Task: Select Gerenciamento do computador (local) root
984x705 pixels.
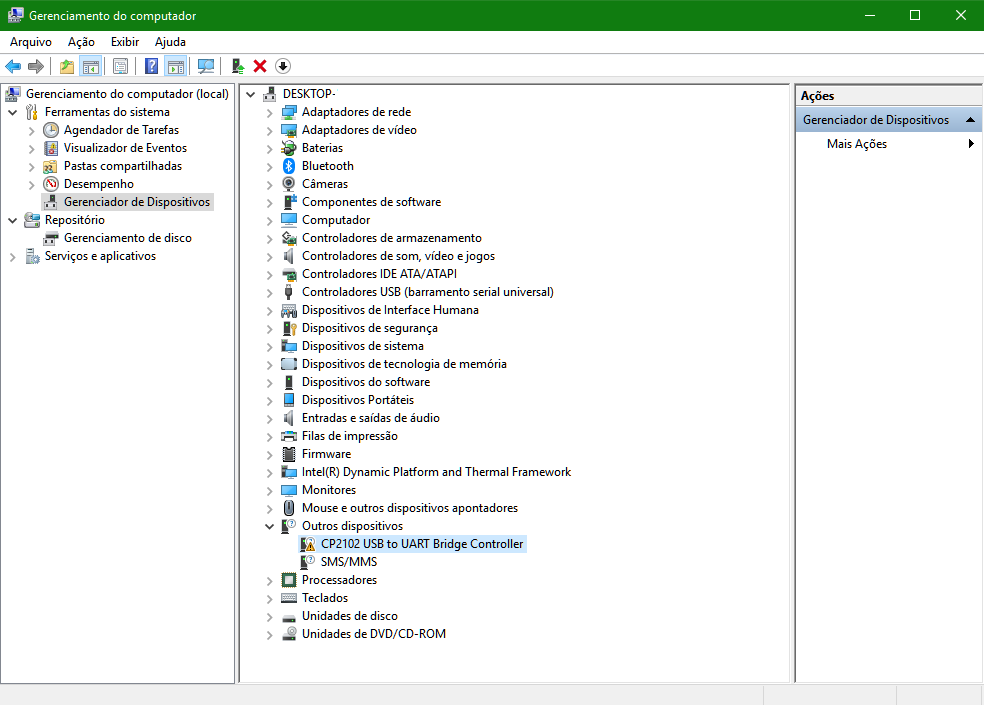Action: (127, 94)
